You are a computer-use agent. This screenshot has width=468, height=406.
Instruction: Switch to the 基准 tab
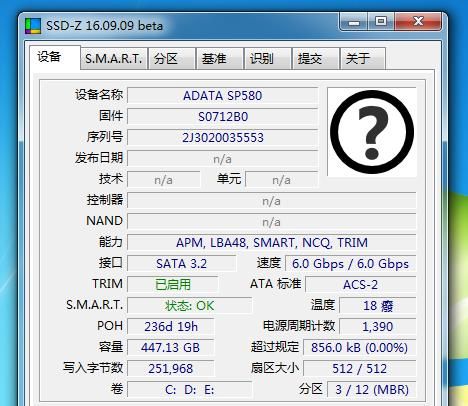(220, 59)
